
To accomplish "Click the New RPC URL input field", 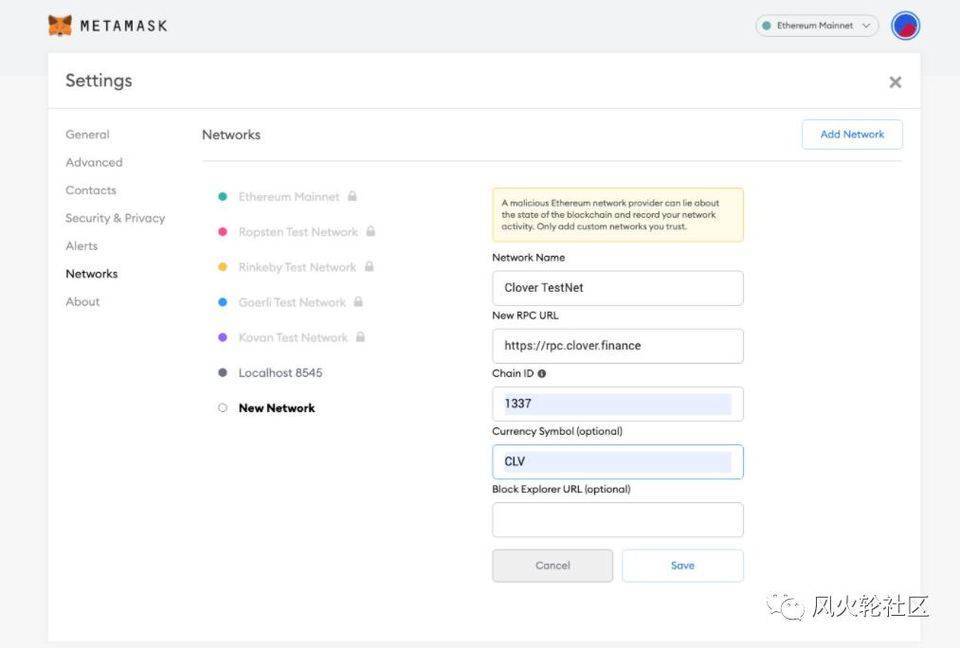I will (x=618, y=346).
